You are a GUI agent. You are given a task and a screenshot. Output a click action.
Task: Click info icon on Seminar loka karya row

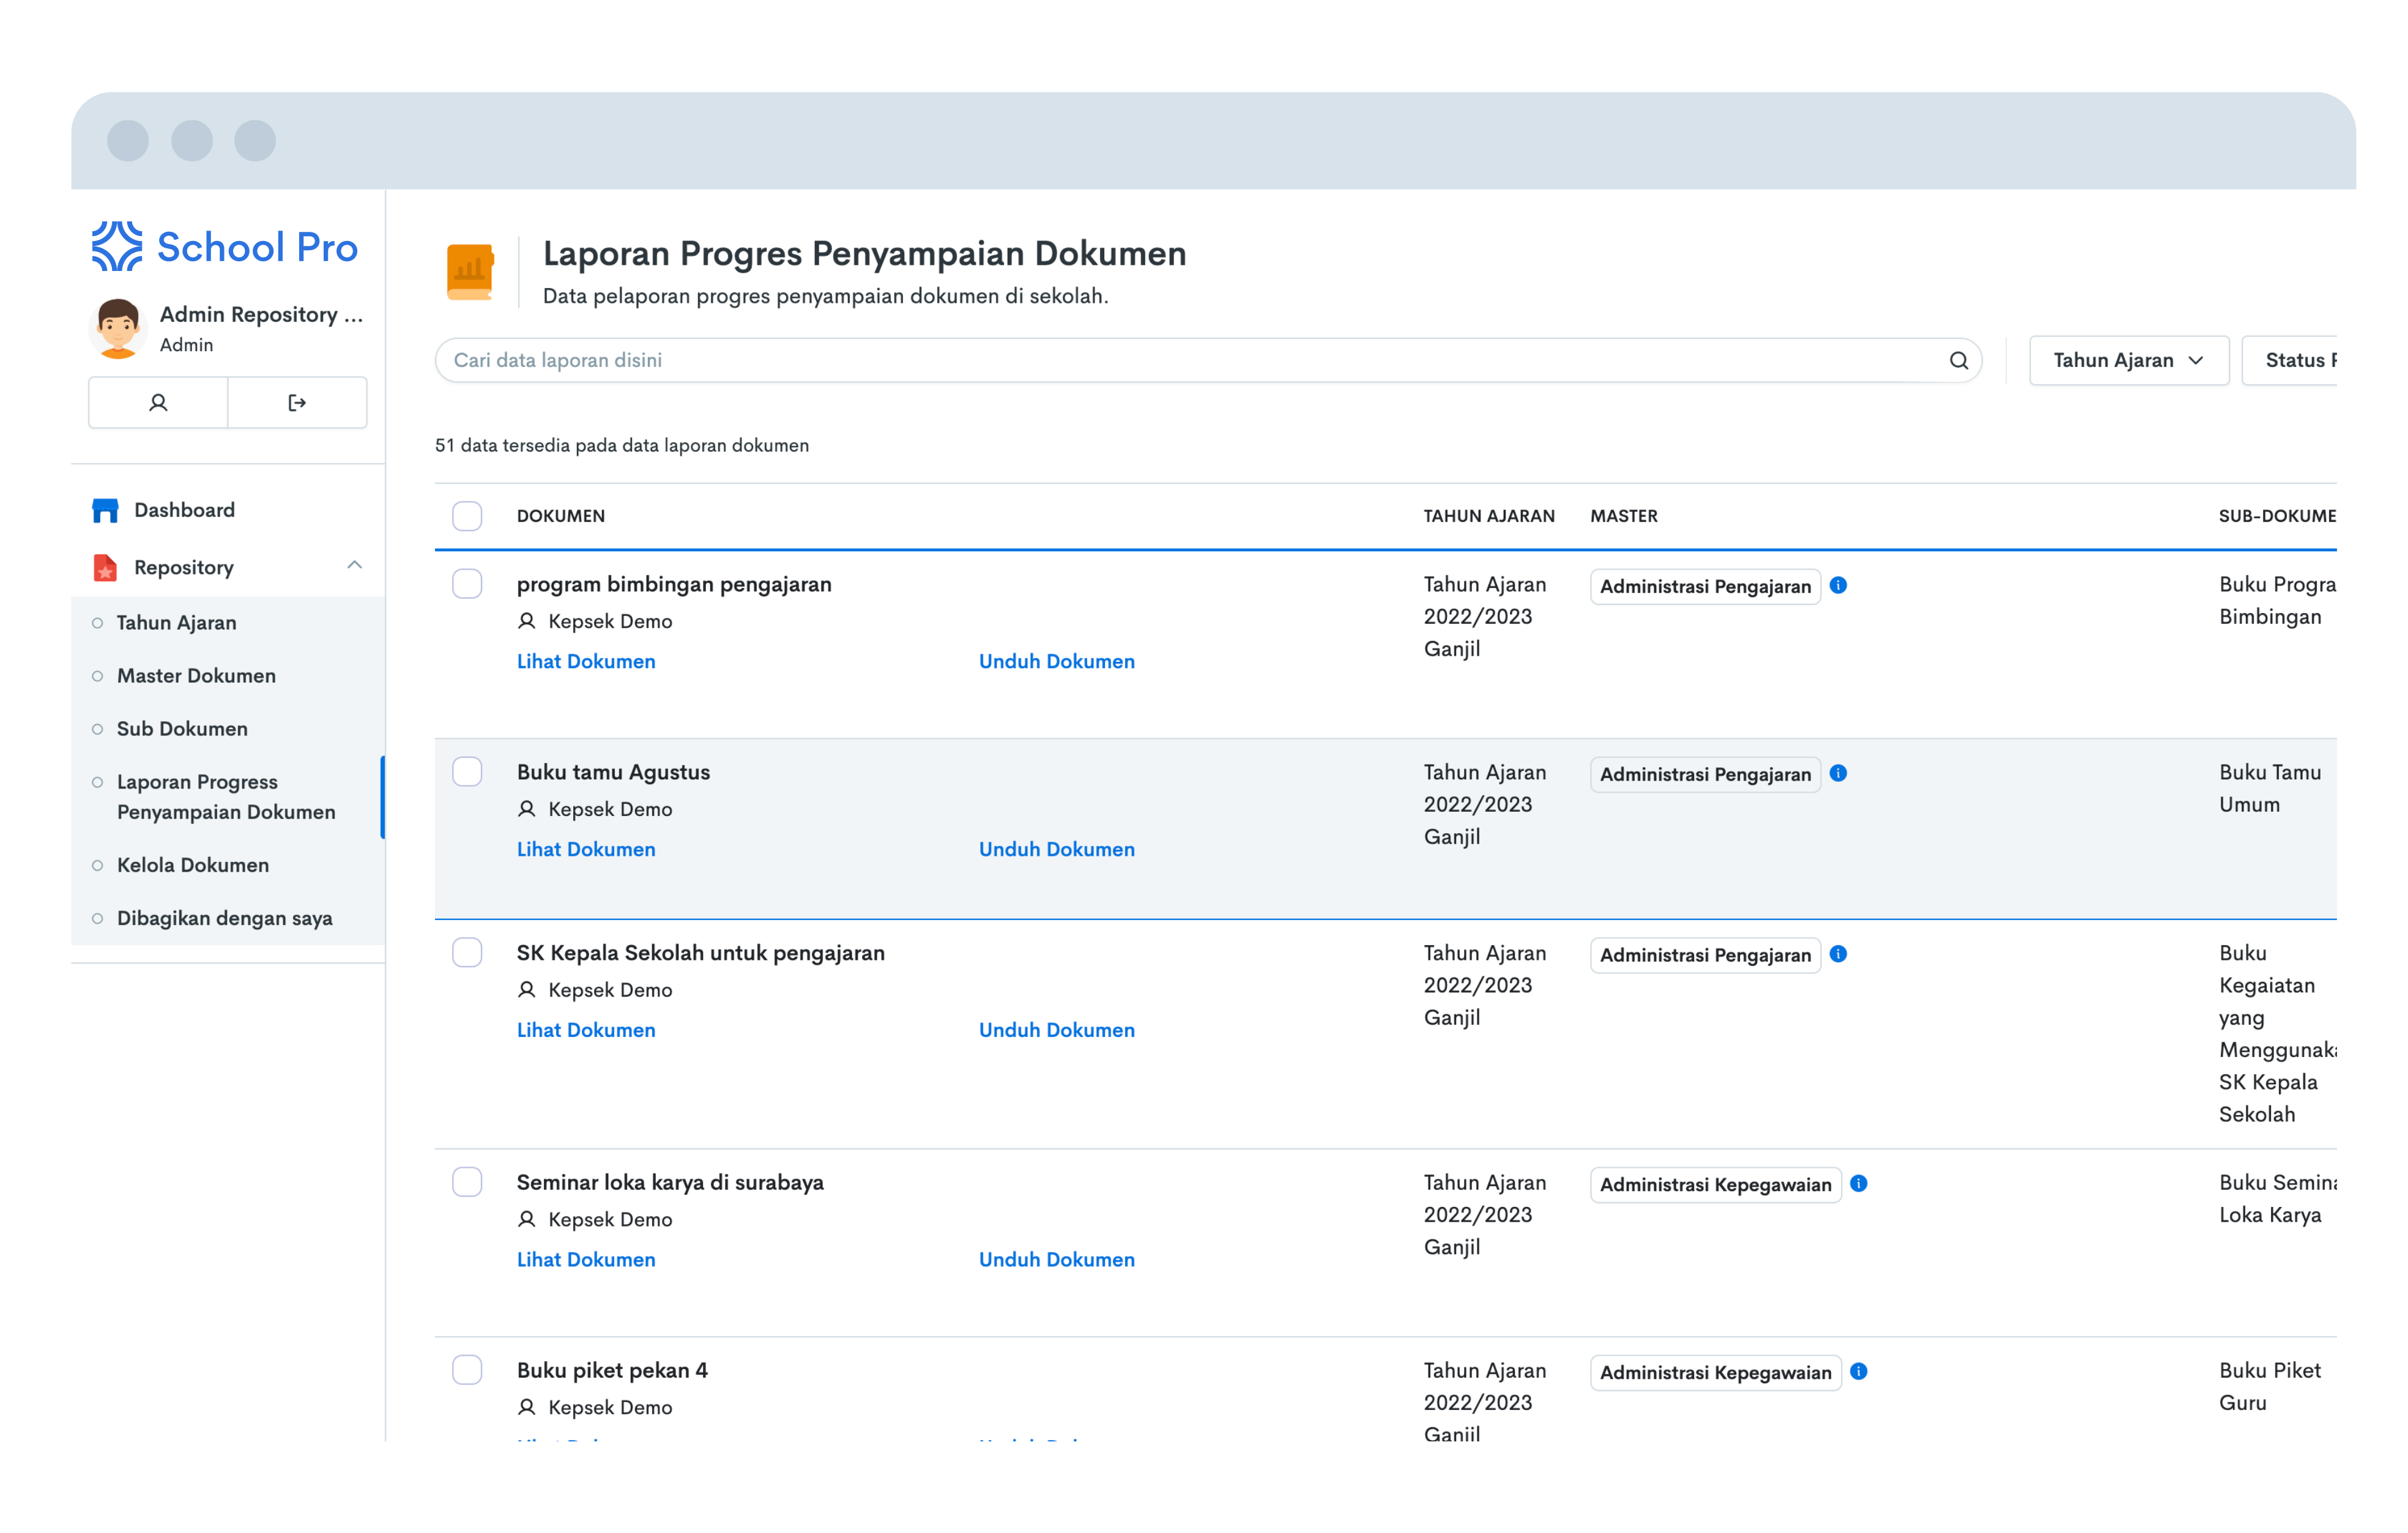tap(1858, 1184)
